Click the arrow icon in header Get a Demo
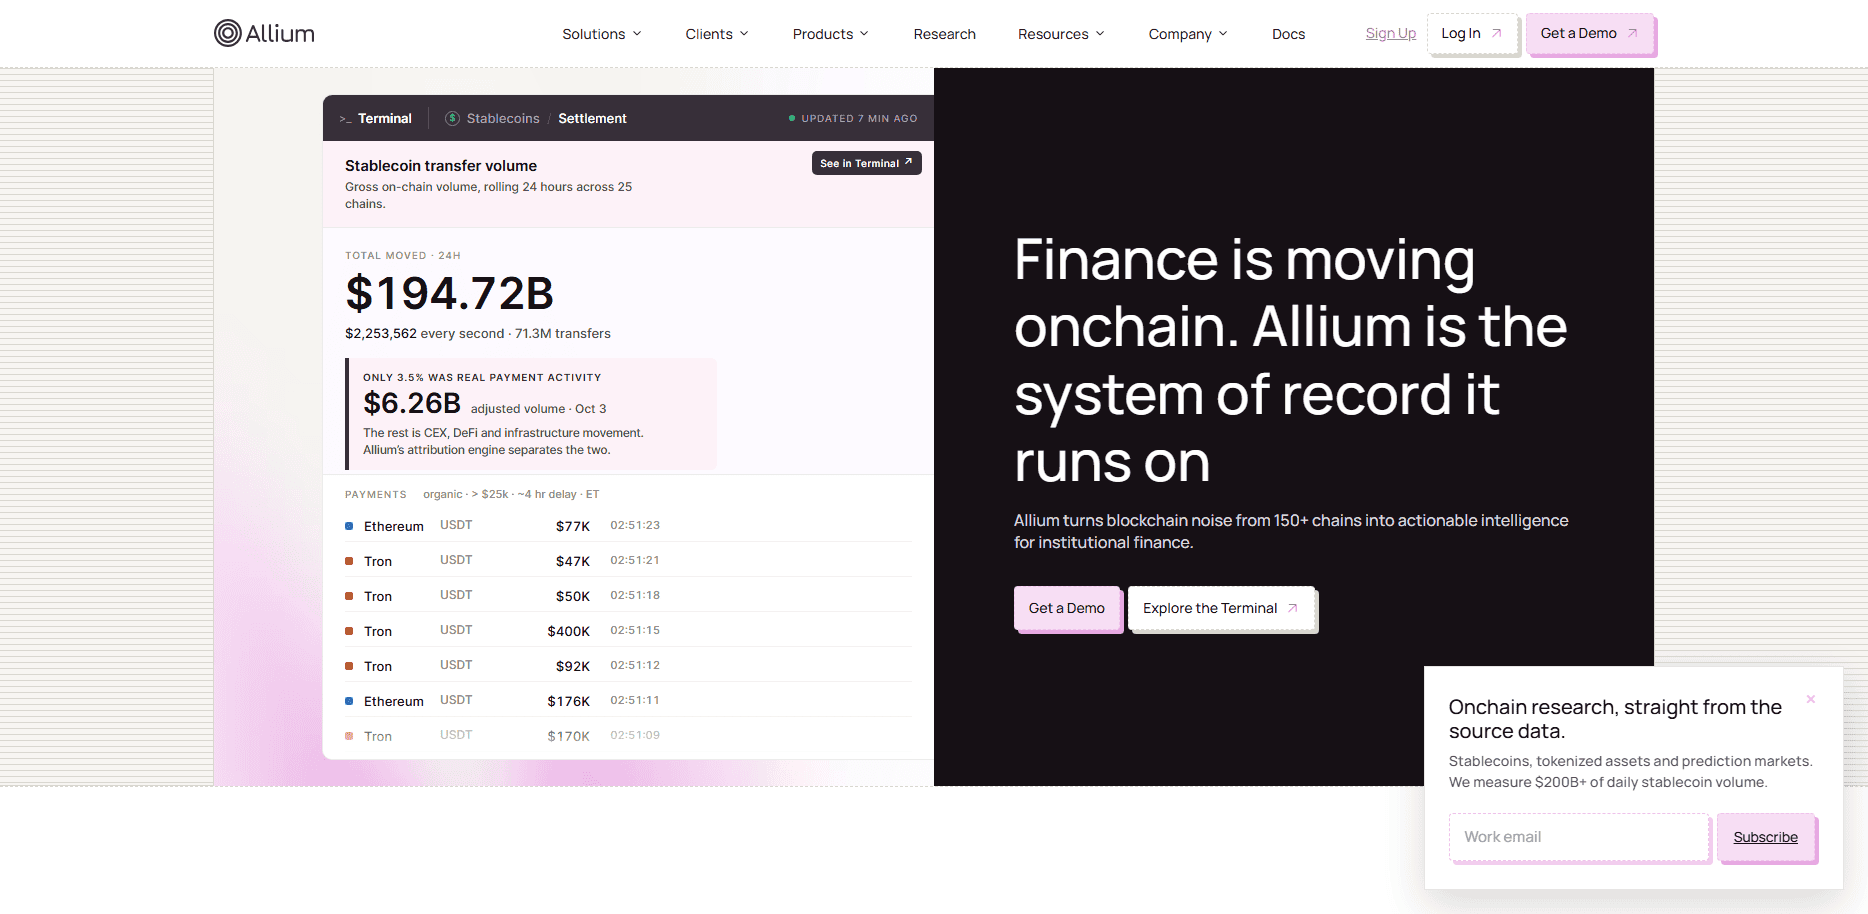Image resolution: width=1868 pixels, height=914 pixels. pyautogui.click(x=1632, y=33)
